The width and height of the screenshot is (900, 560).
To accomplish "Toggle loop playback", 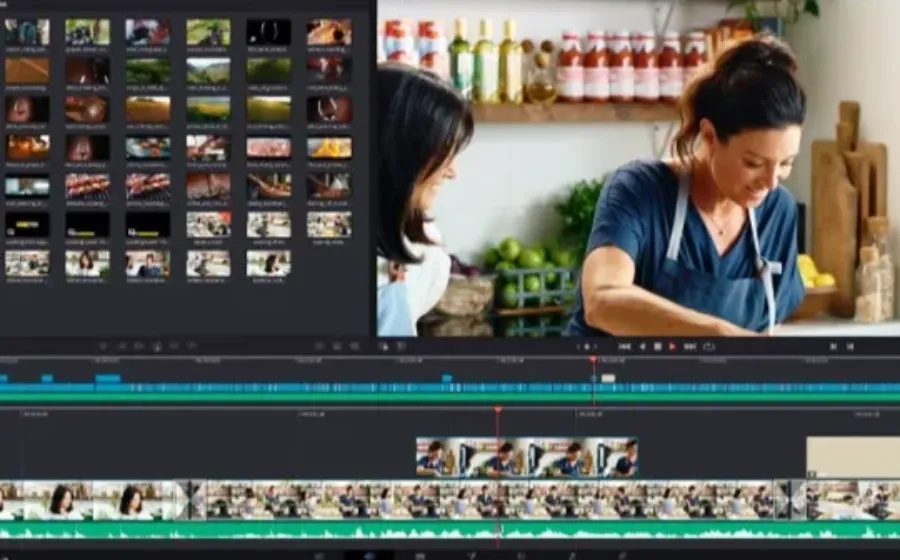I will point(709,347).
